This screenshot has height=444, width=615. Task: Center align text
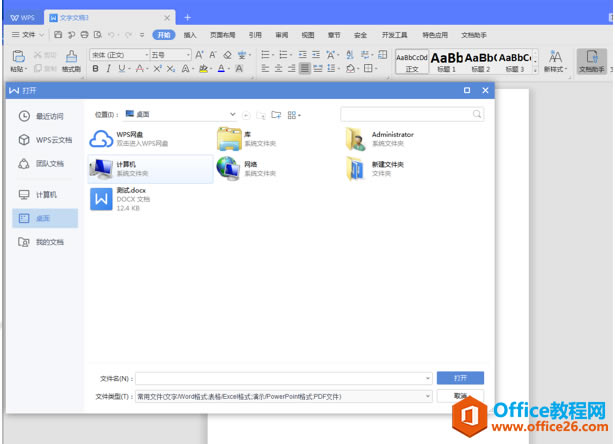tap(278, 69)
